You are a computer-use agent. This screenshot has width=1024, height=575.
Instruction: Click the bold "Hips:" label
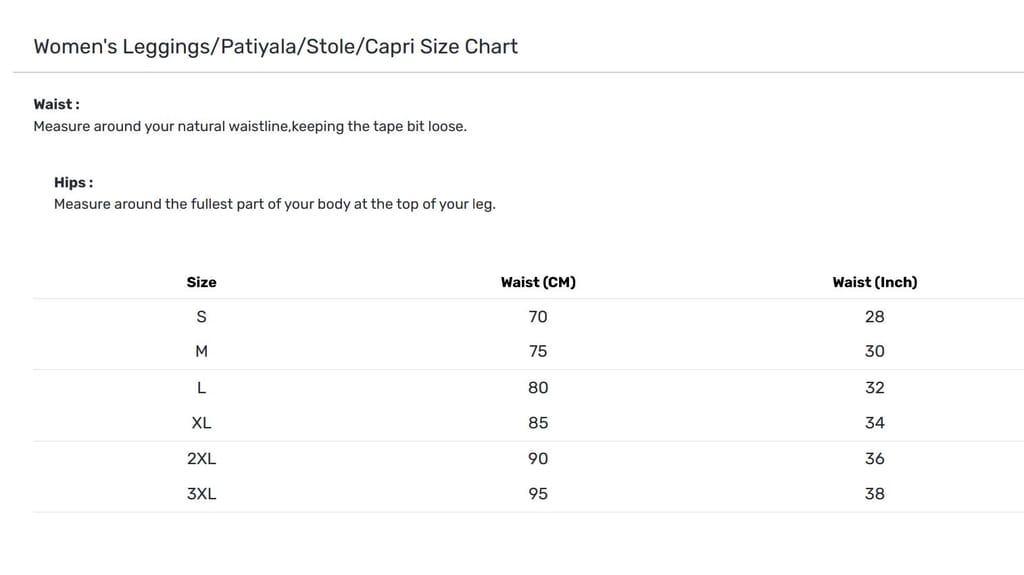[x=73, y=182]
